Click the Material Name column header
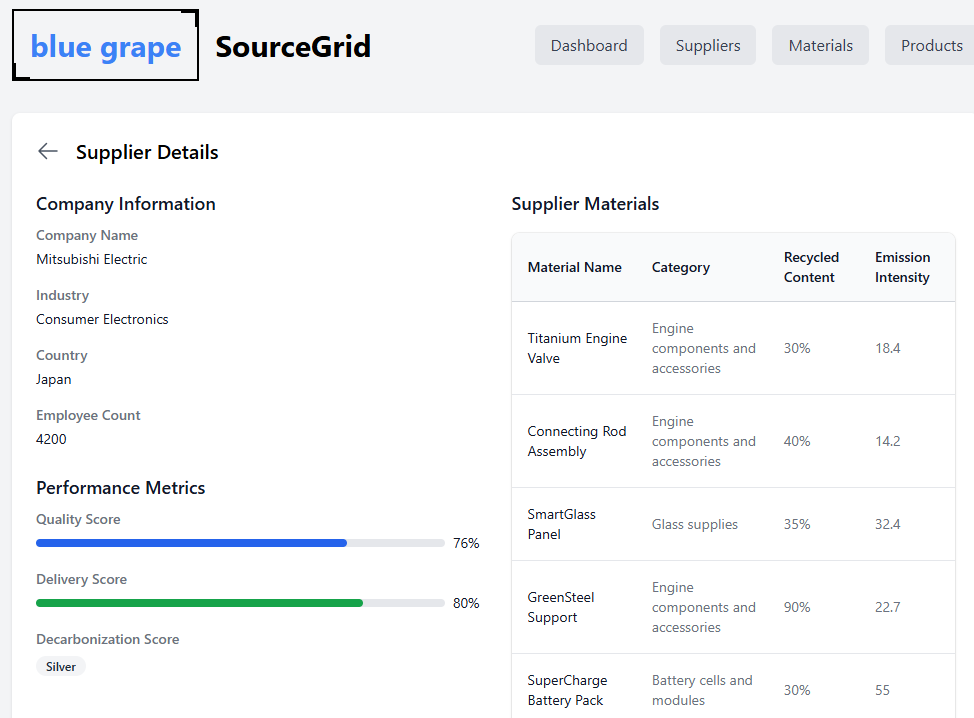974x718 pixels. [575, 268]
